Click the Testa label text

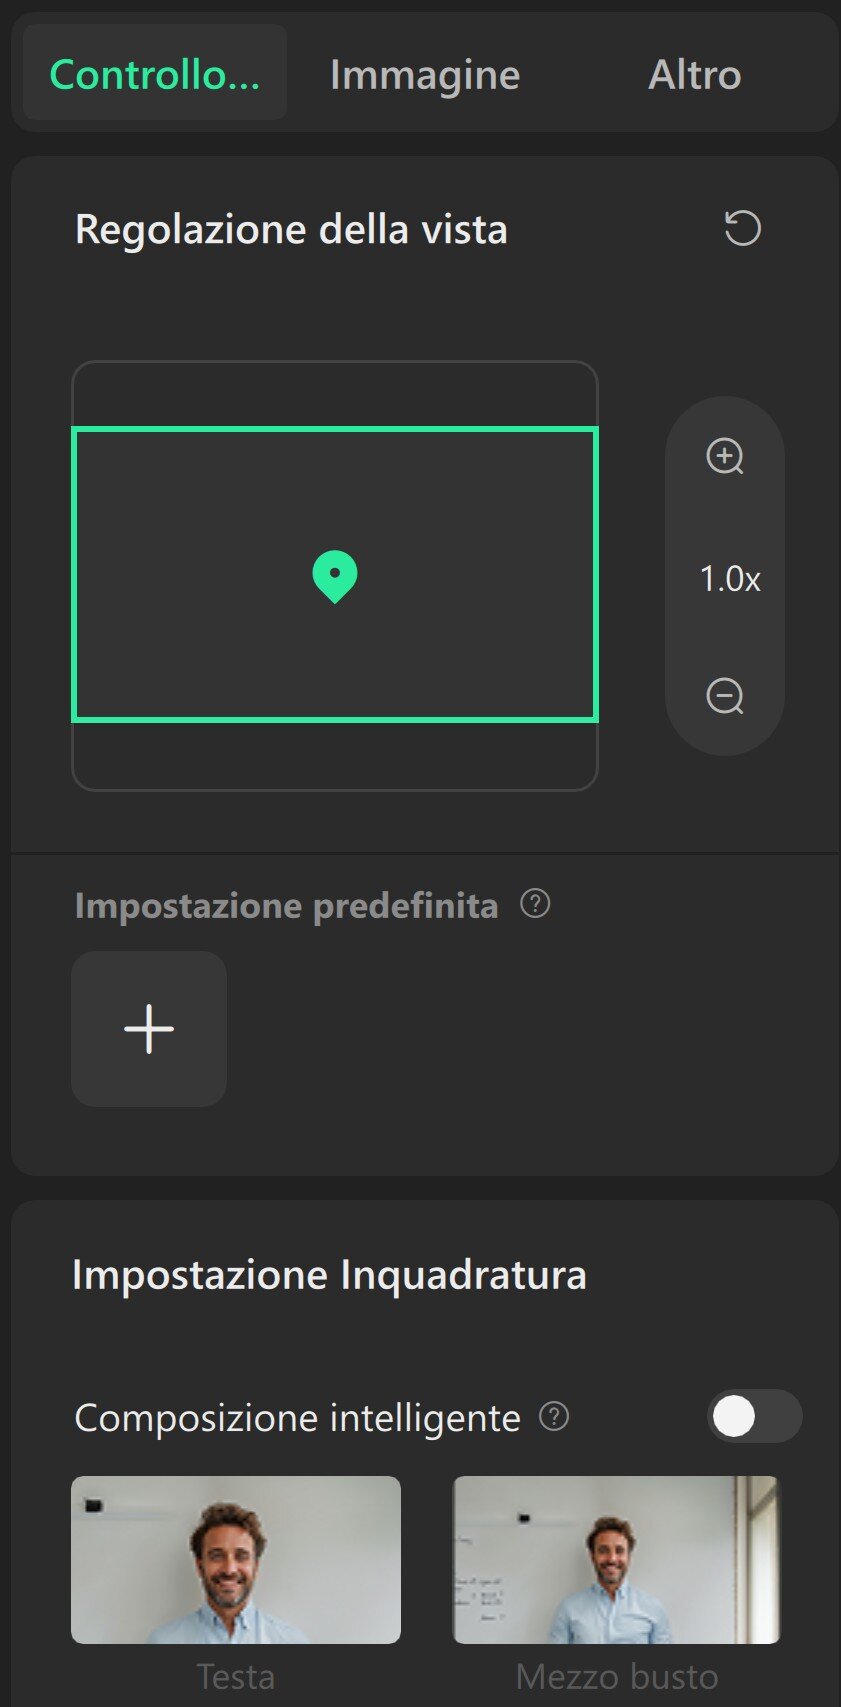coord(236,1676)
